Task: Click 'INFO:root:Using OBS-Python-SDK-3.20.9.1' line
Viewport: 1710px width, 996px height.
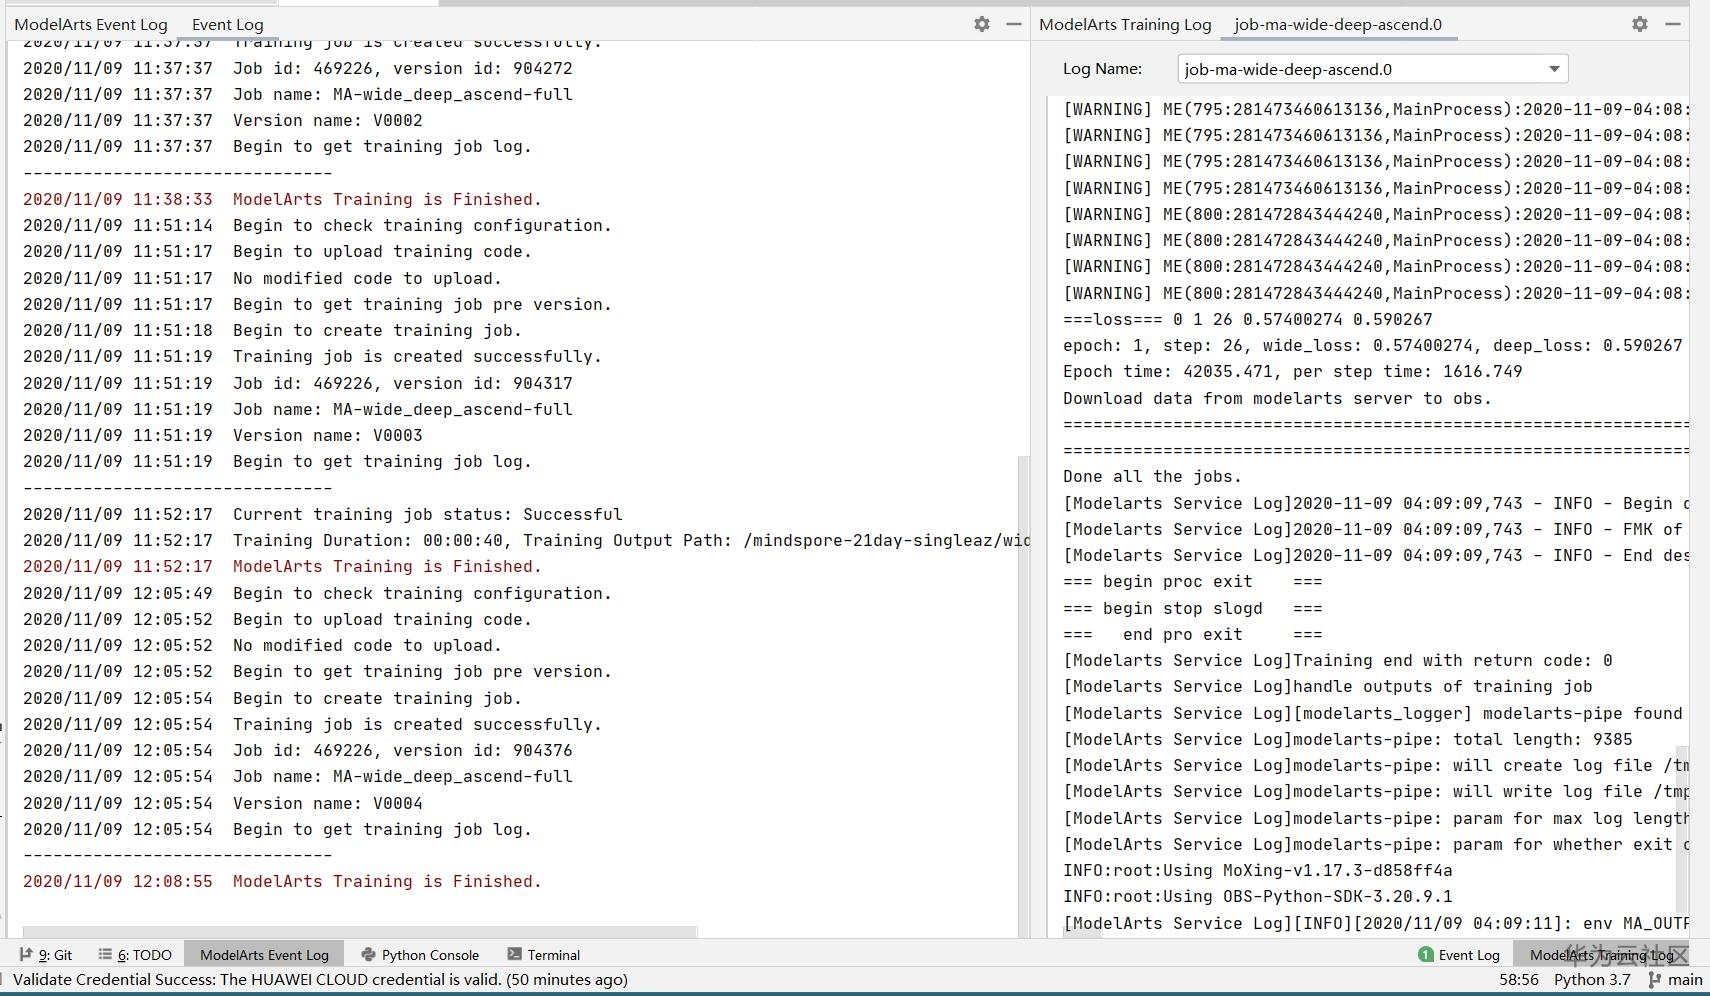Action: click(1258, 896)
